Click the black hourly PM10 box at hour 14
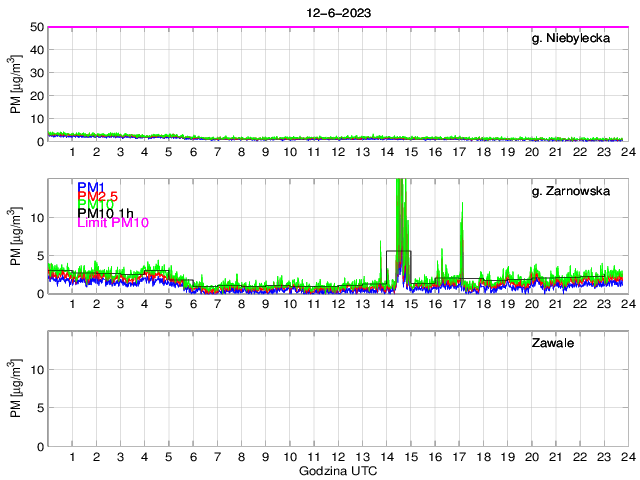 [x=398, y=251]
